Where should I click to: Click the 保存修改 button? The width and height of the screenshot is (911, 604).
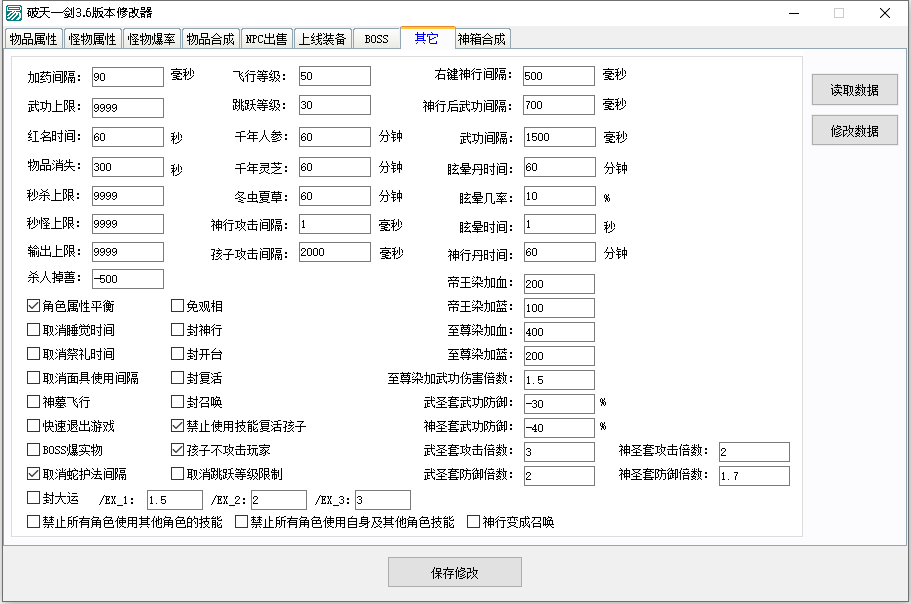coord(455,572)
